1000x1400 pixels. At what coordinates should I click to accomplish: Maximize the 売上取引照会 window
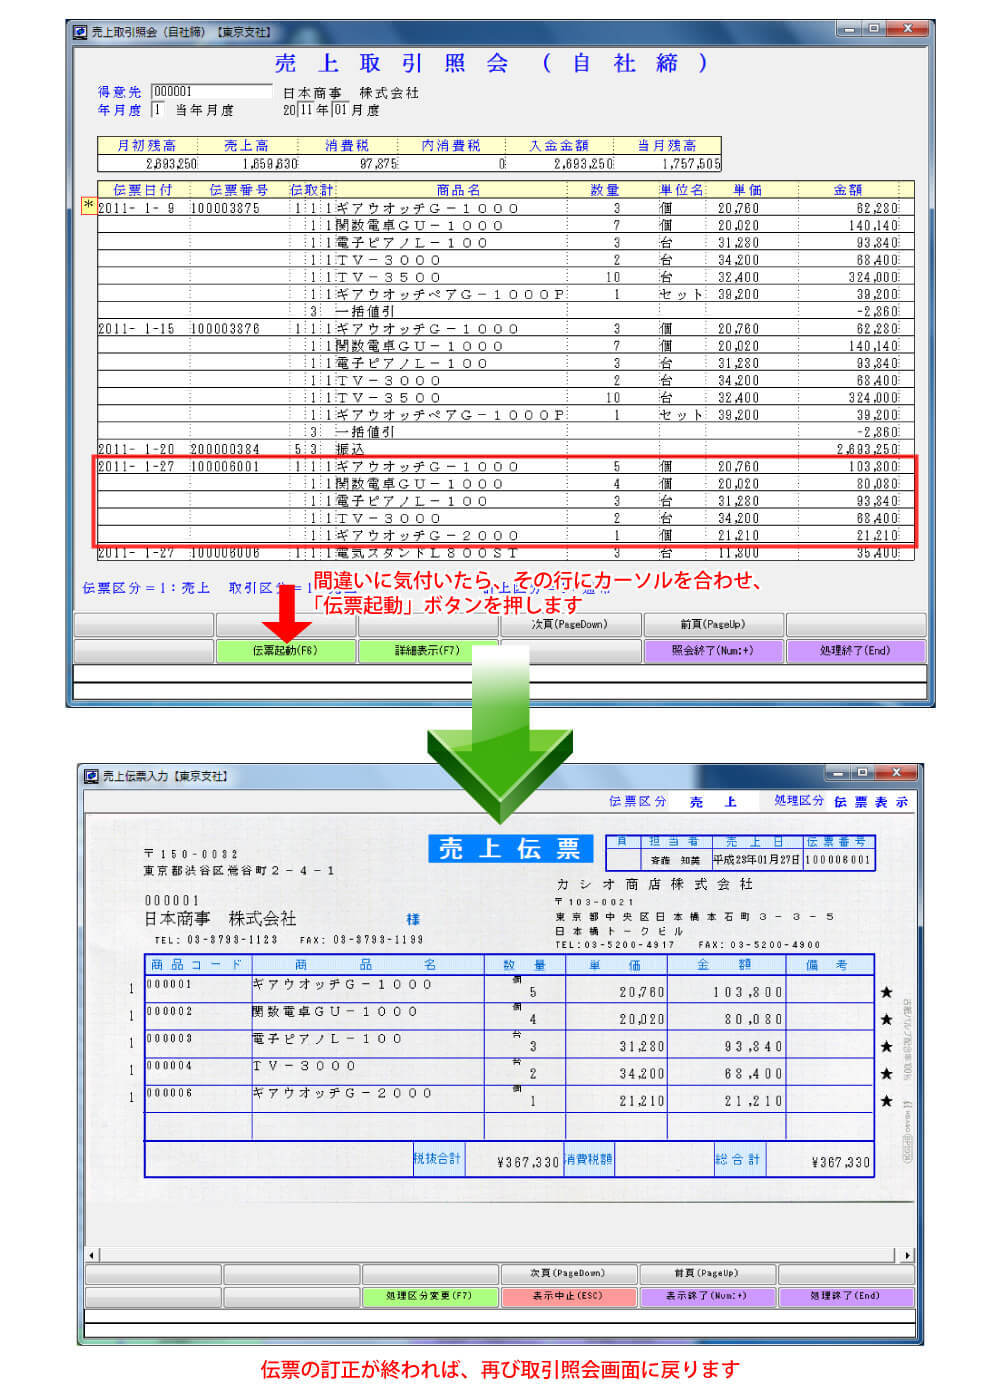[x=874, y=29]
